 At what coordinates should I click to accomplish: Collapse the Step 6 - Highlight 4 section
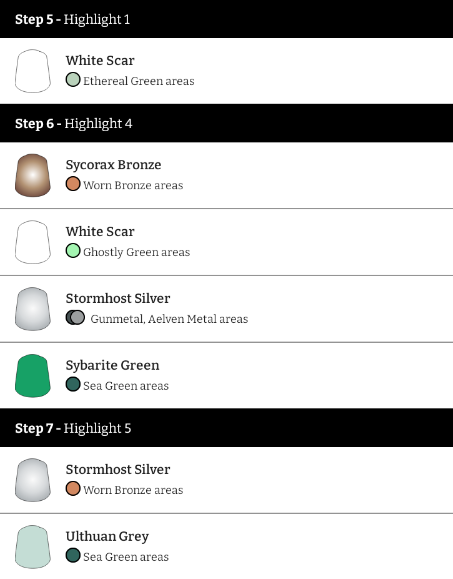click(226, 123)
